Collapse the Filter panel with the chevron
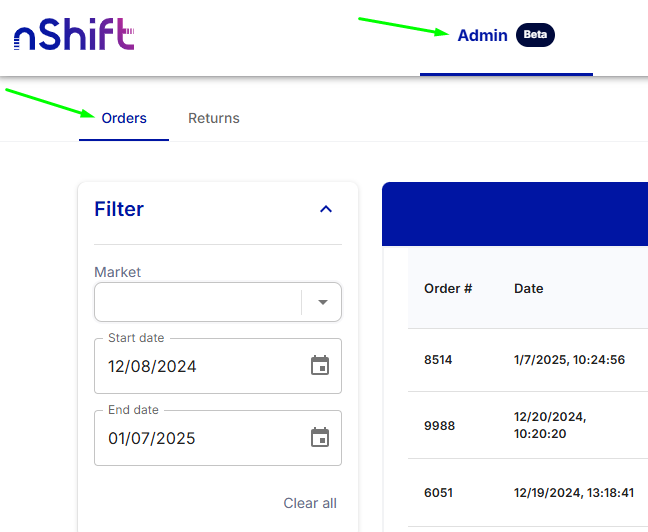 tap(325, 209)
